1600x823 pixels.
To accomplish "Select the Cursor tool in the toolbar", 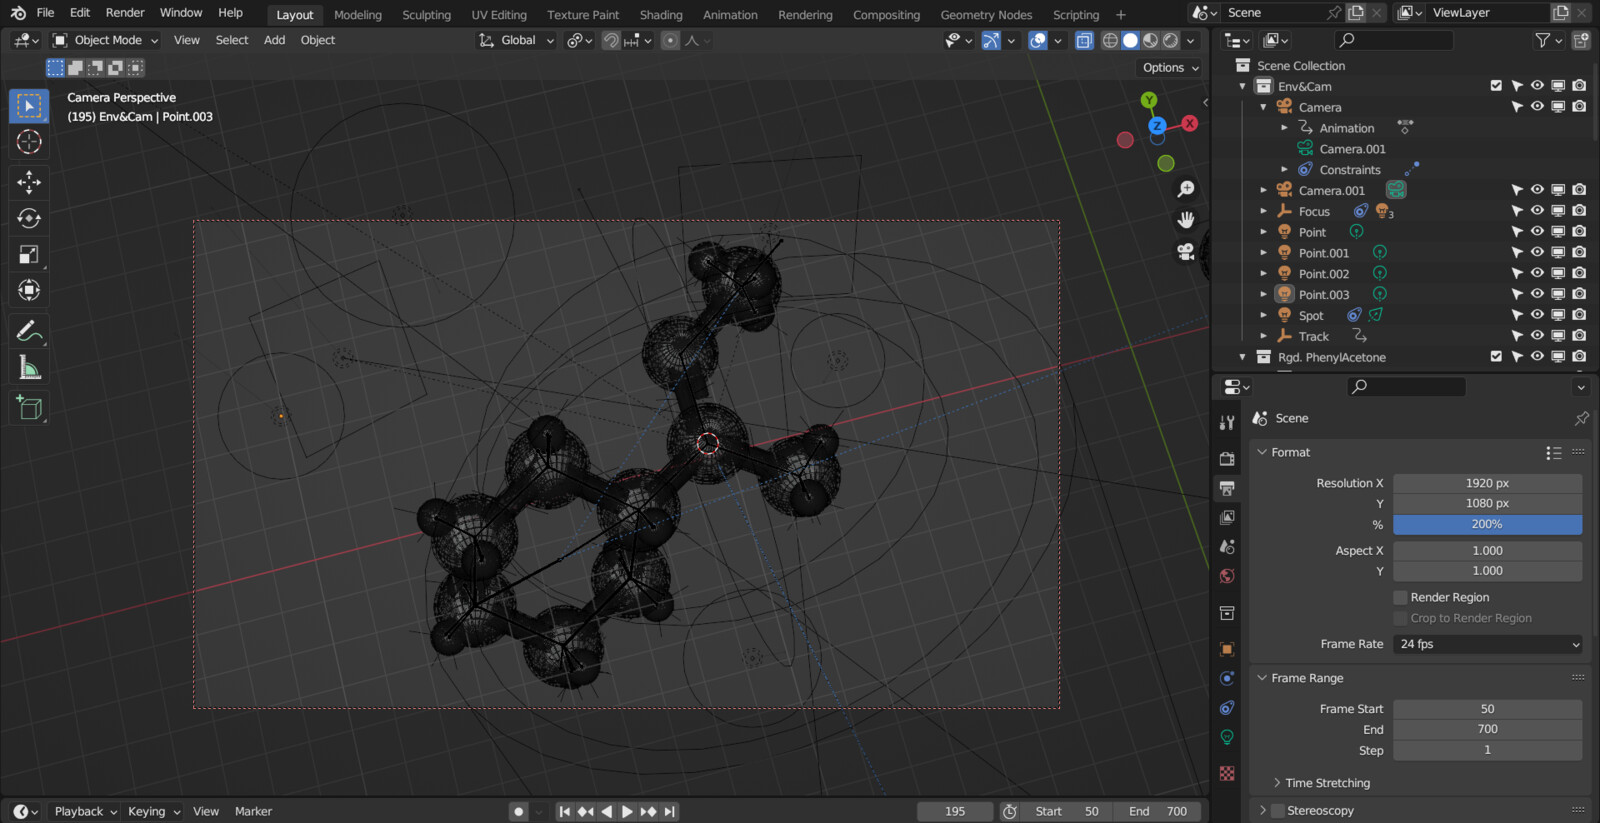I will click(29, 142).
